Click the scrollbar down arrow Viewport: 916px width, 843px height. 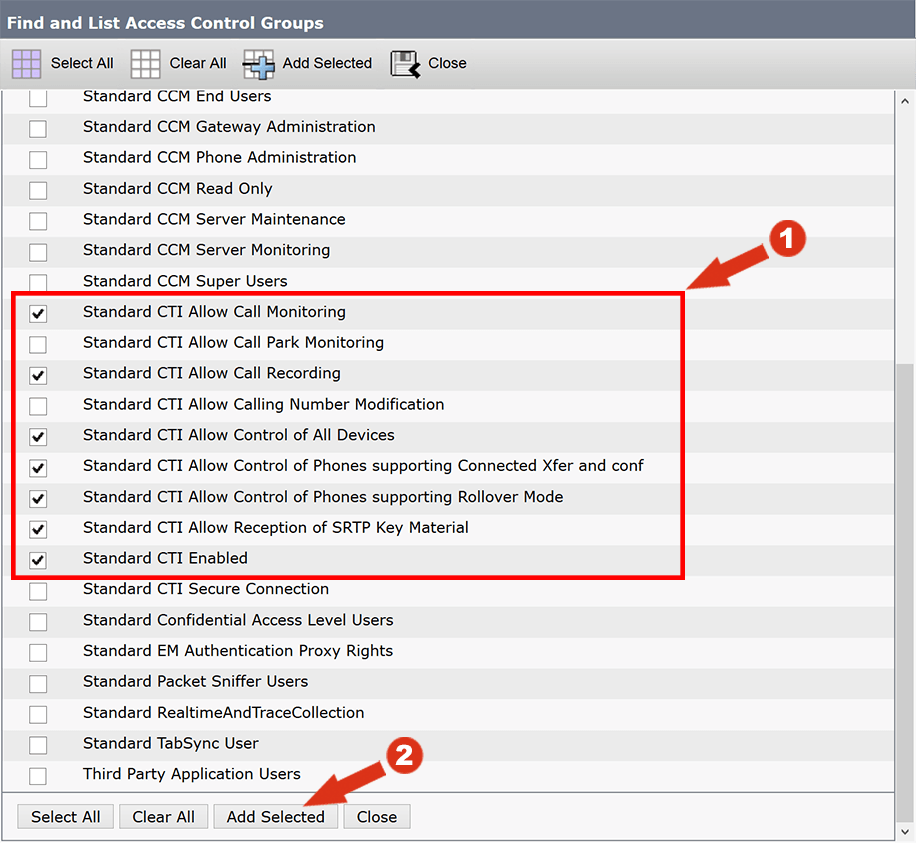click(x=905, y=831)
